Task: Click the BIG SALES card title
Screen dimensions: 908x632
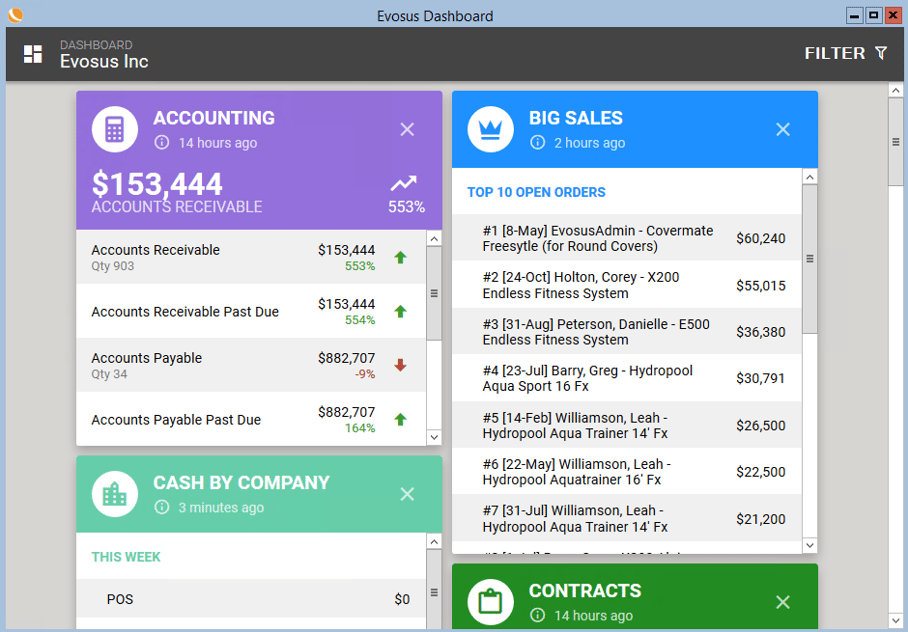Action: point(576,118)
